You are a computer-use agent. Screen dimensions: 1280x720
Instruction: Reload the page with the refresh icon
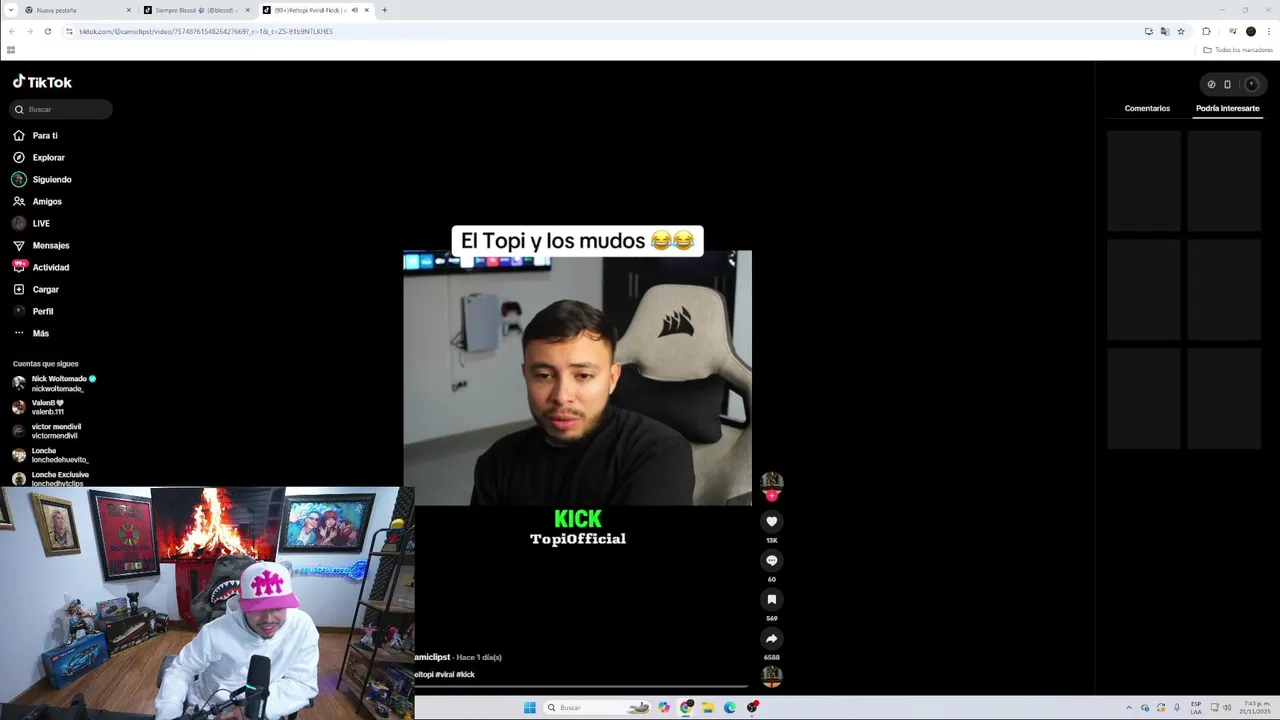47,31
